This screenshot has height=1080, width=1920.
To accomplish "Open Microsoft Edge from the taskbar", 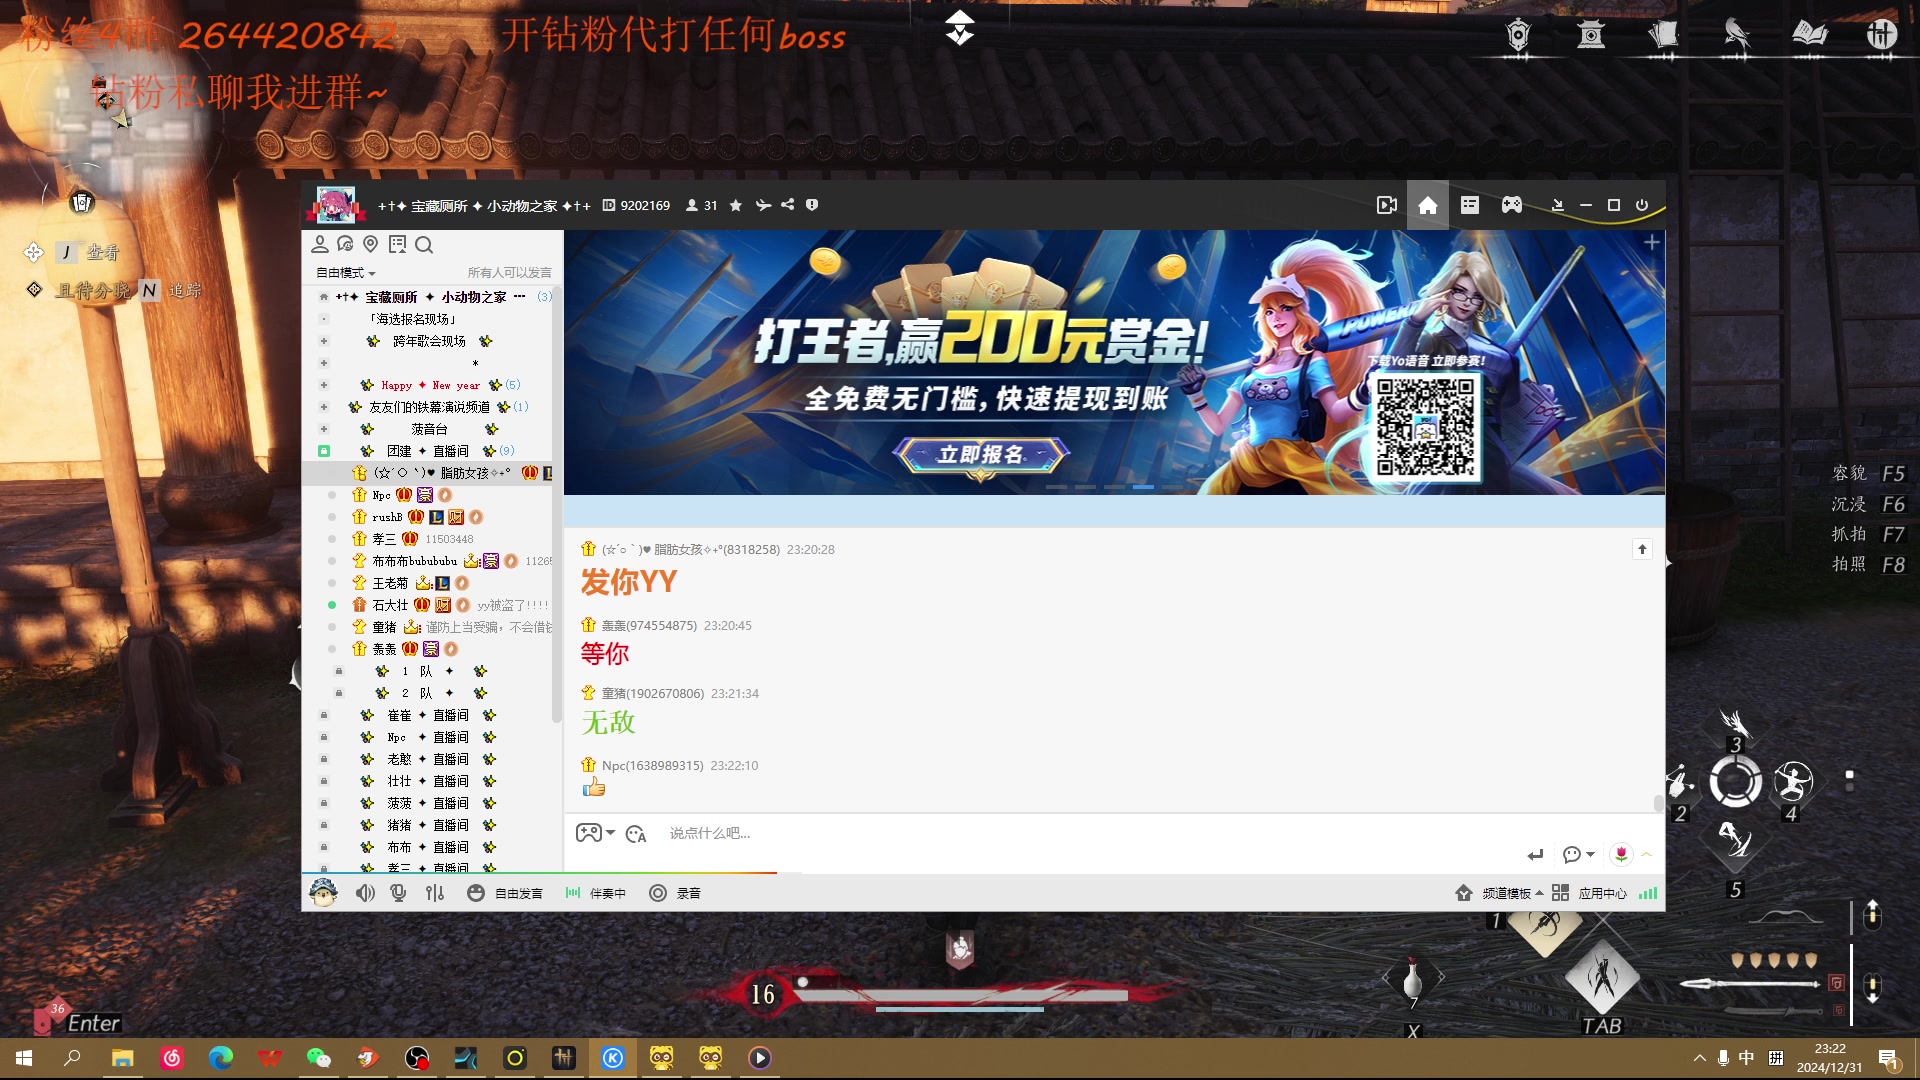I will [220, 1058].
